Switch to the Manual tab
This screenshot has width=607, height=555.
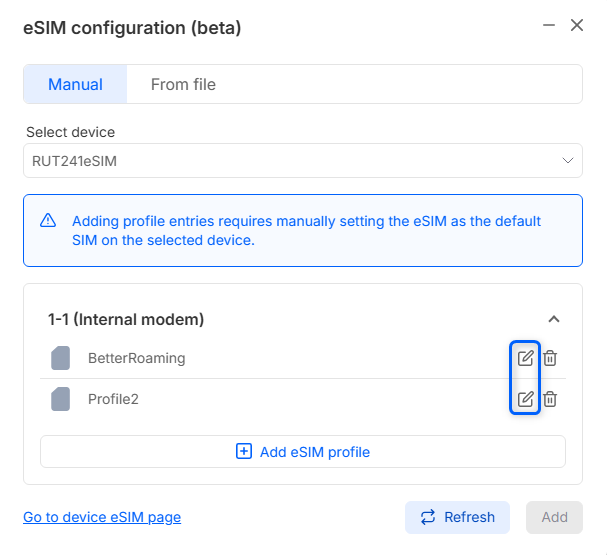click(x=75, y=84)
